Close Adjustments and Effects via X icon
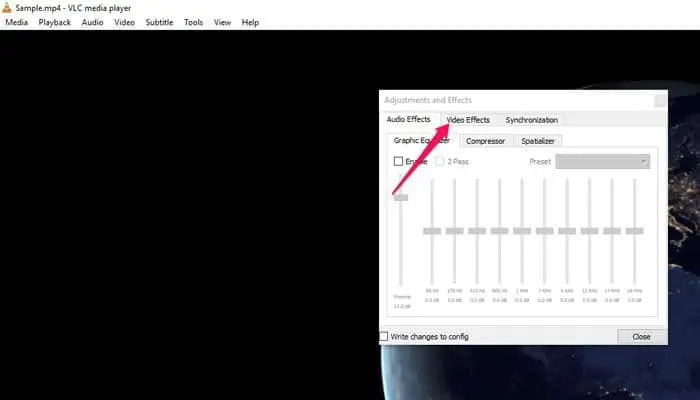The width and height of the screenshot is (700, 400). coord(659,100)
